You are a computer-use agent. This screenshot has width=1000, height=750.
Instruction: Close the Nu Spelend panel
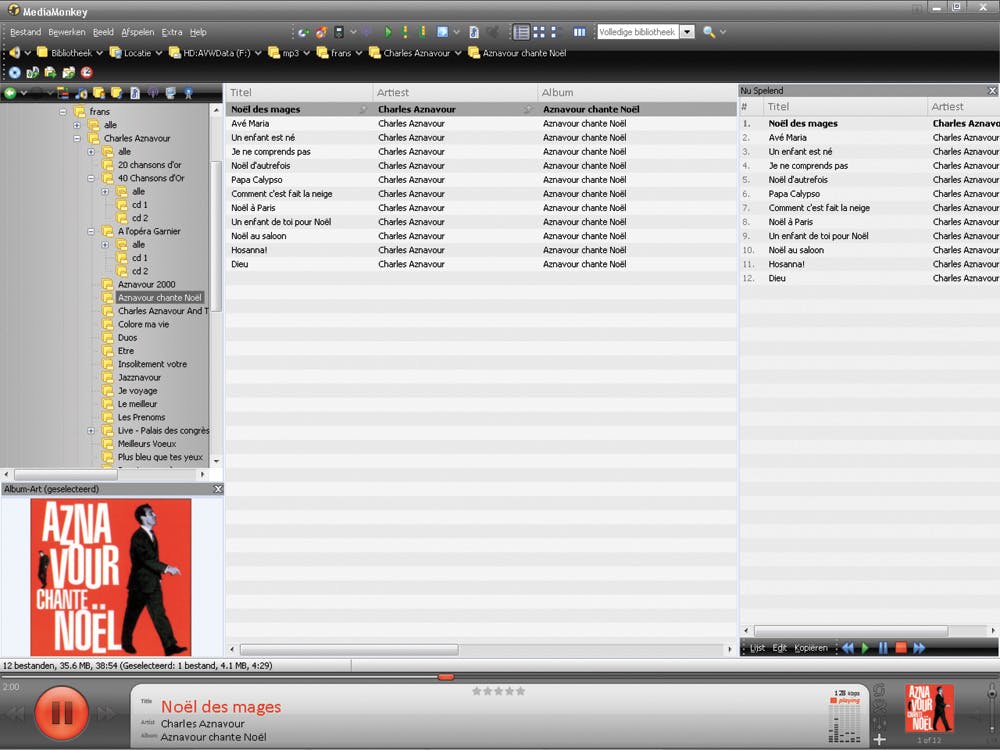pos(992,91)
